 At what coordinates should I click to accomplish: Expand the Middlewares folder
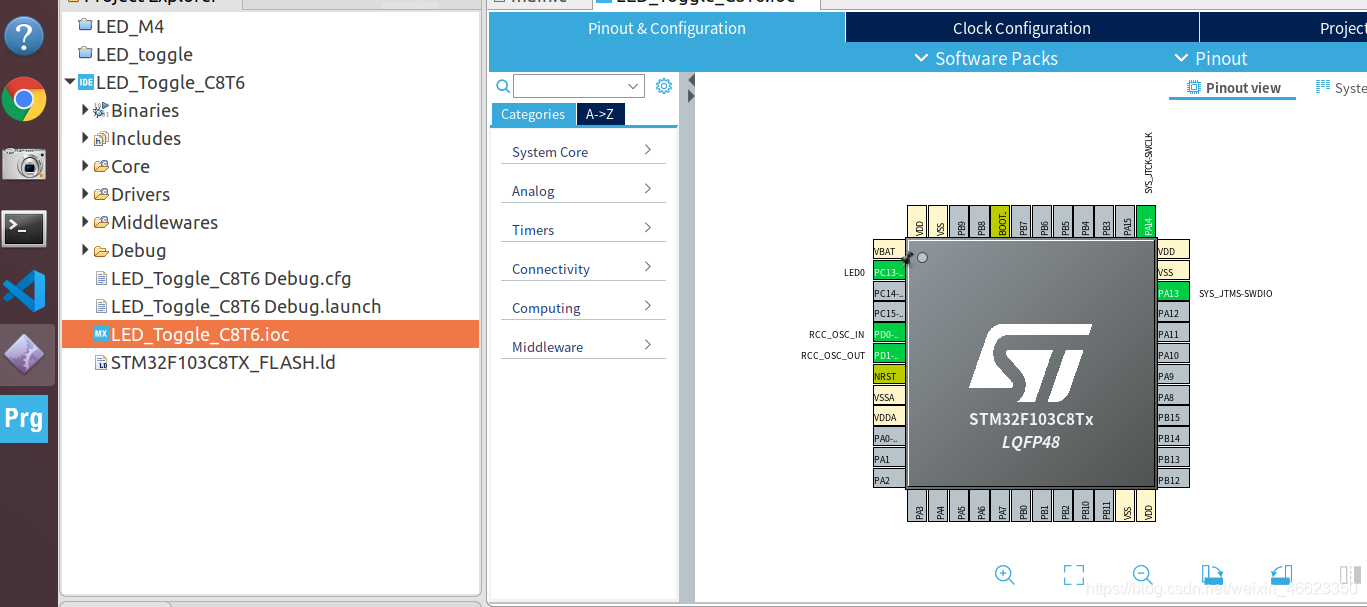coord(85,222)
